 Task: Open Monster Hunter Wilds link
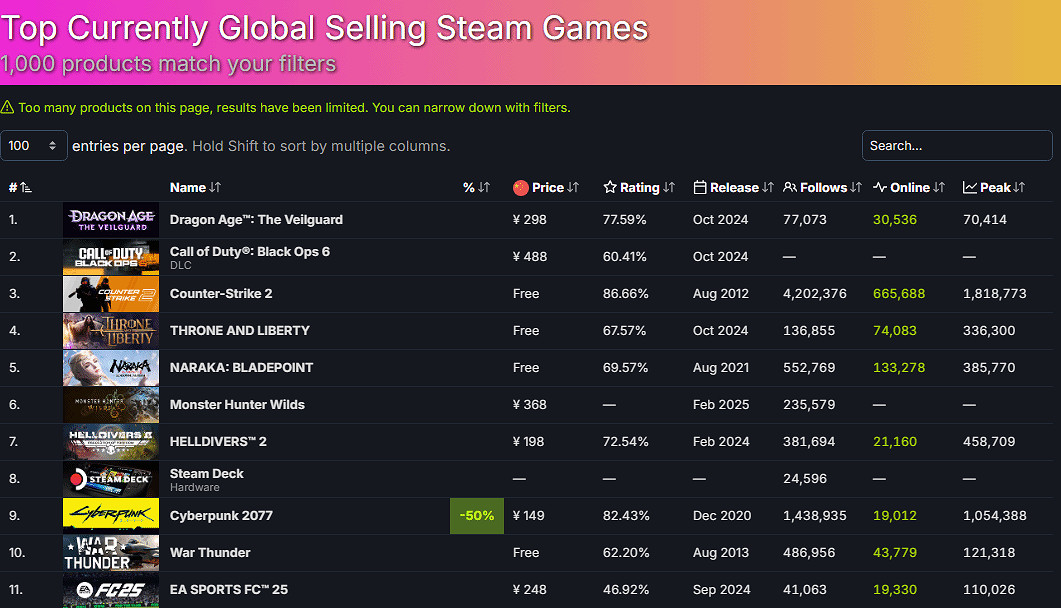pos(237,404)
